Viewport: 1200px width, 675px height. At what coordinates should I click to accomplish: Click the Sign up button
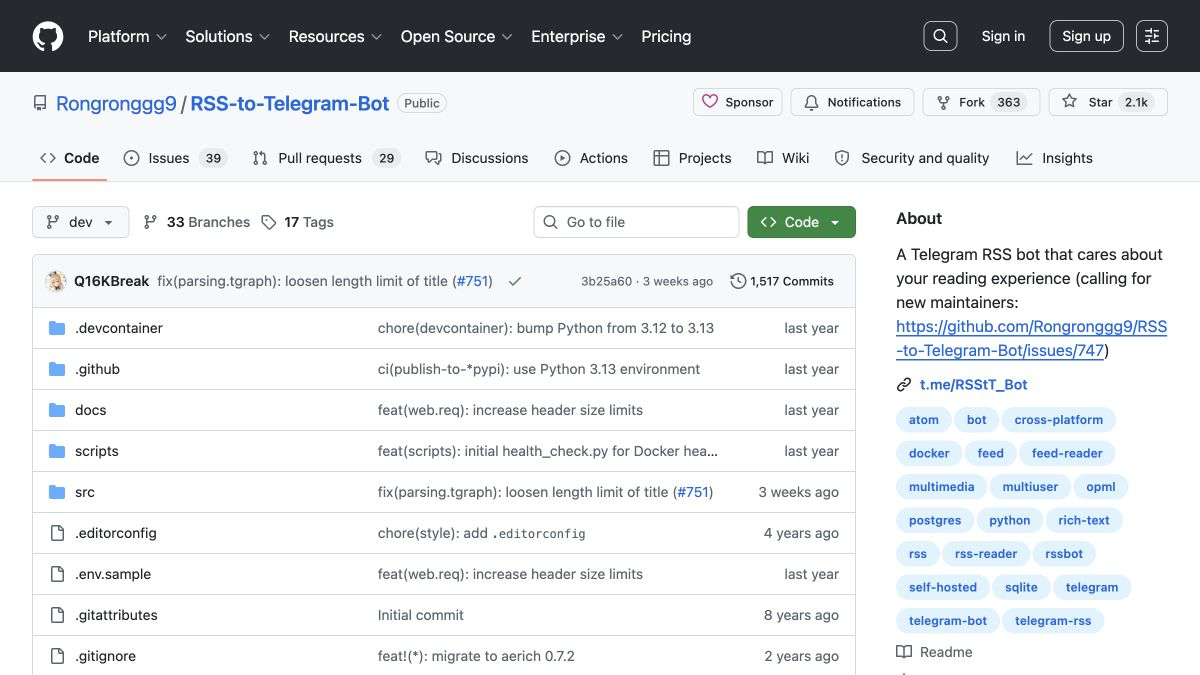coord(1086,36)
